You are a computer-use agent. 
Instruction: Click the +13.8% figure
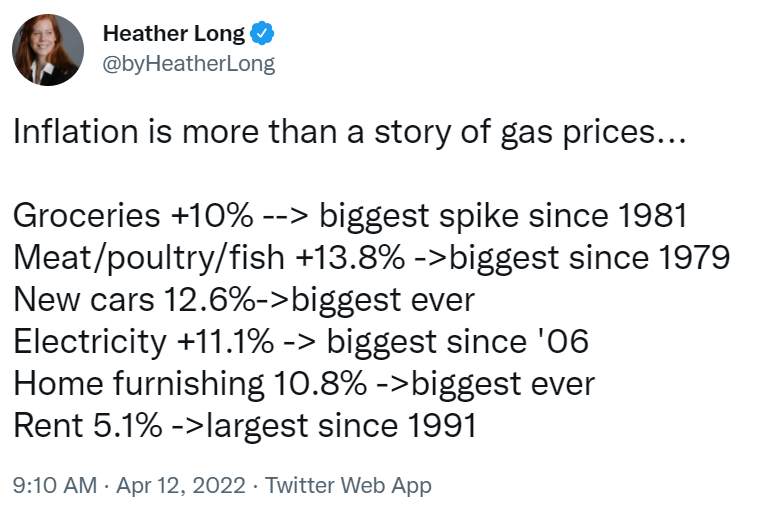click(x=350, y=258)
